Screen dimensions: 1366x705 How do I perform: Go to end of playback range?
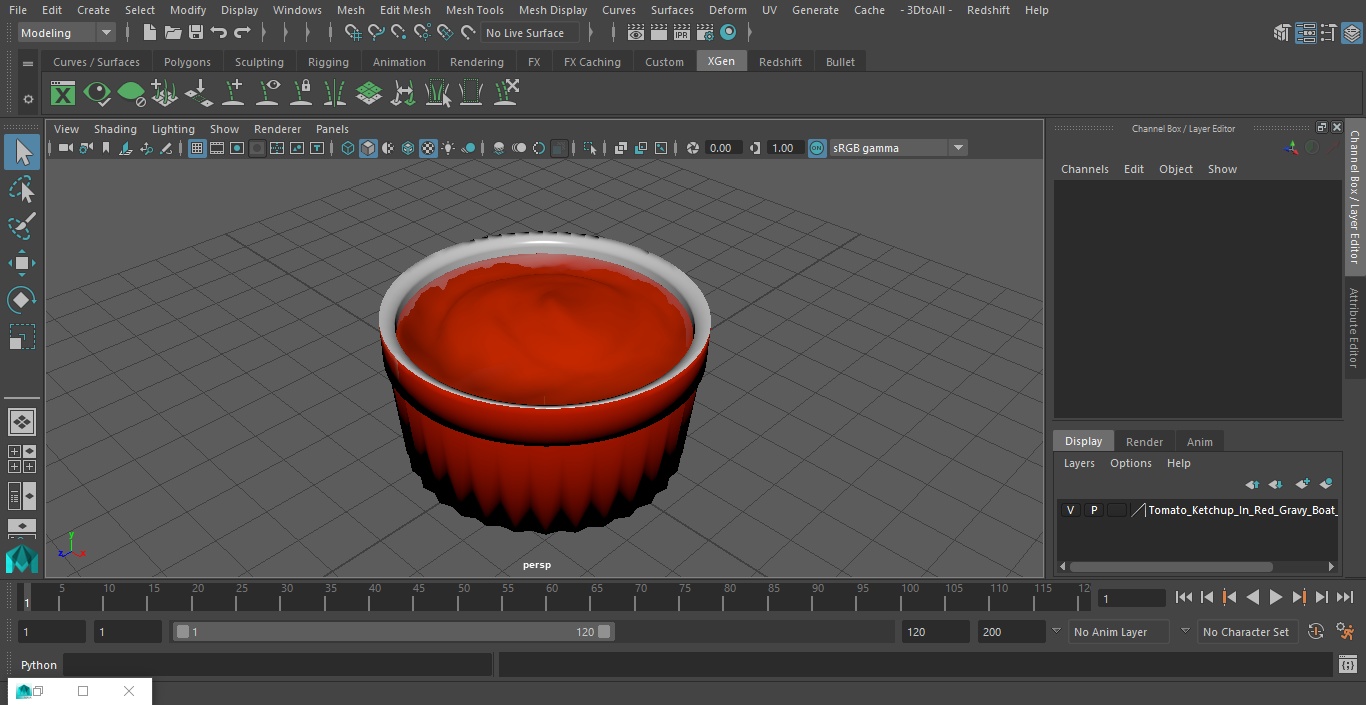pos(1345,597)
